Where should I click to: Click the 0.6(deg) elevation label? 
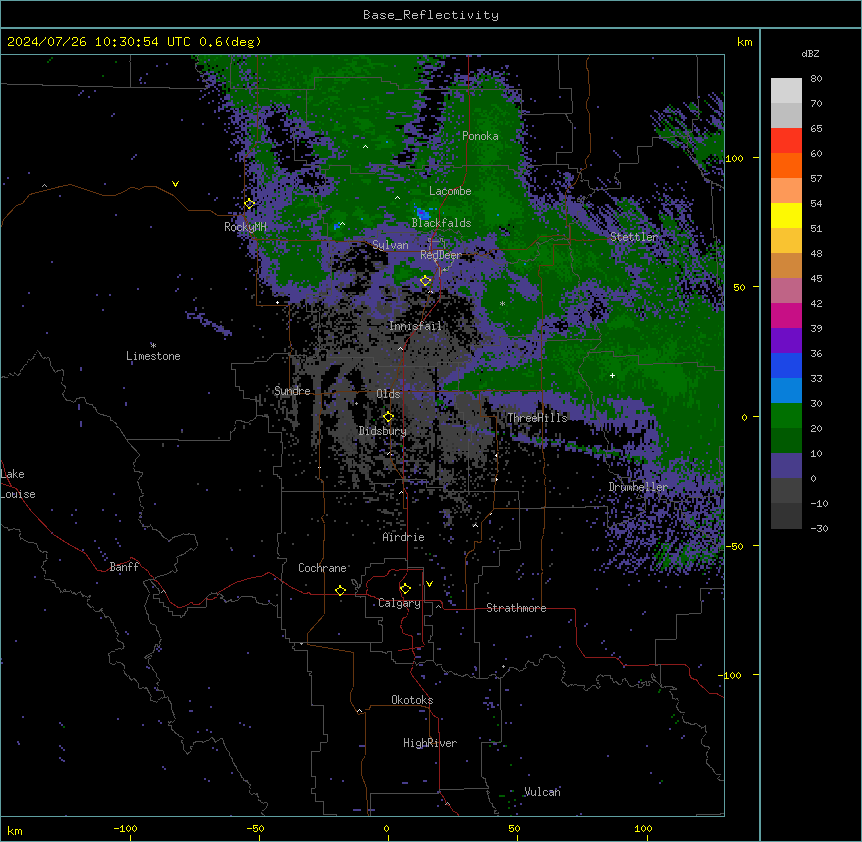tap(230, 42)
